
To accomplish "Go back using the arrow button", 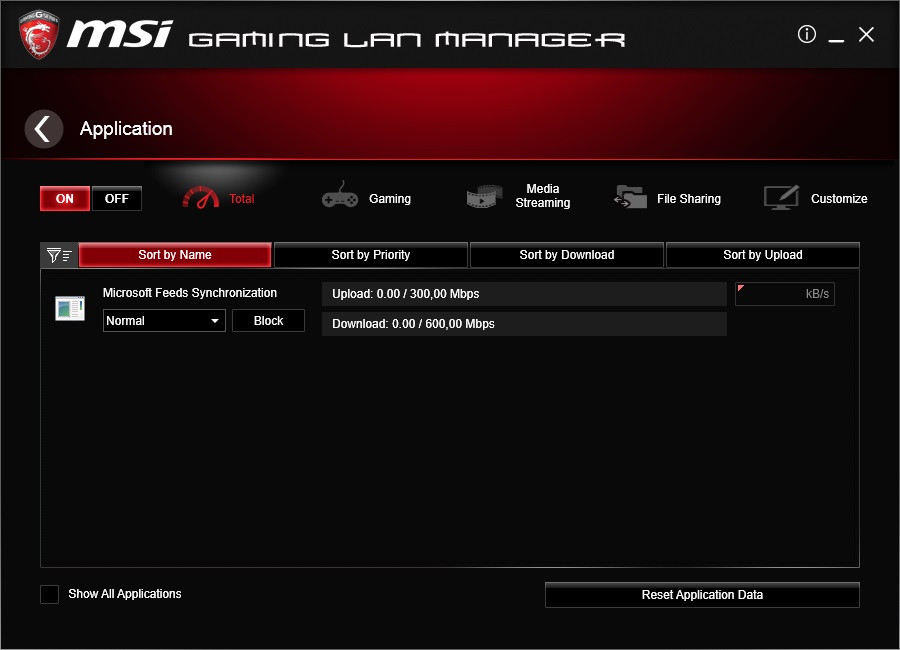I will point(44,129).
